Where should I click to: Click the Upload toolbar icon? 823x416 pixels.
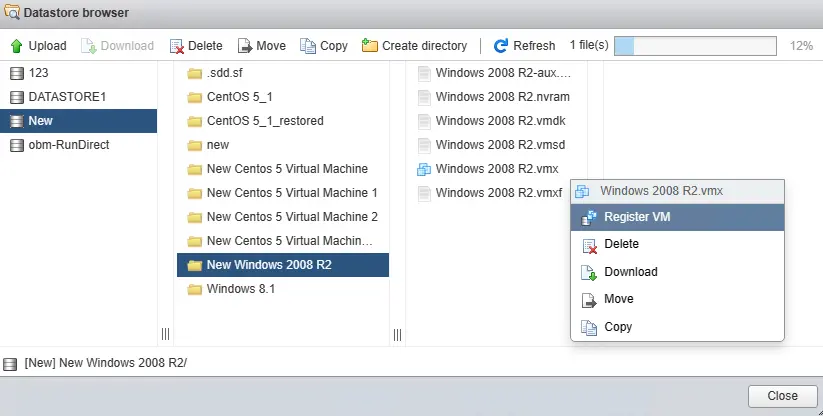click(16, 46)
